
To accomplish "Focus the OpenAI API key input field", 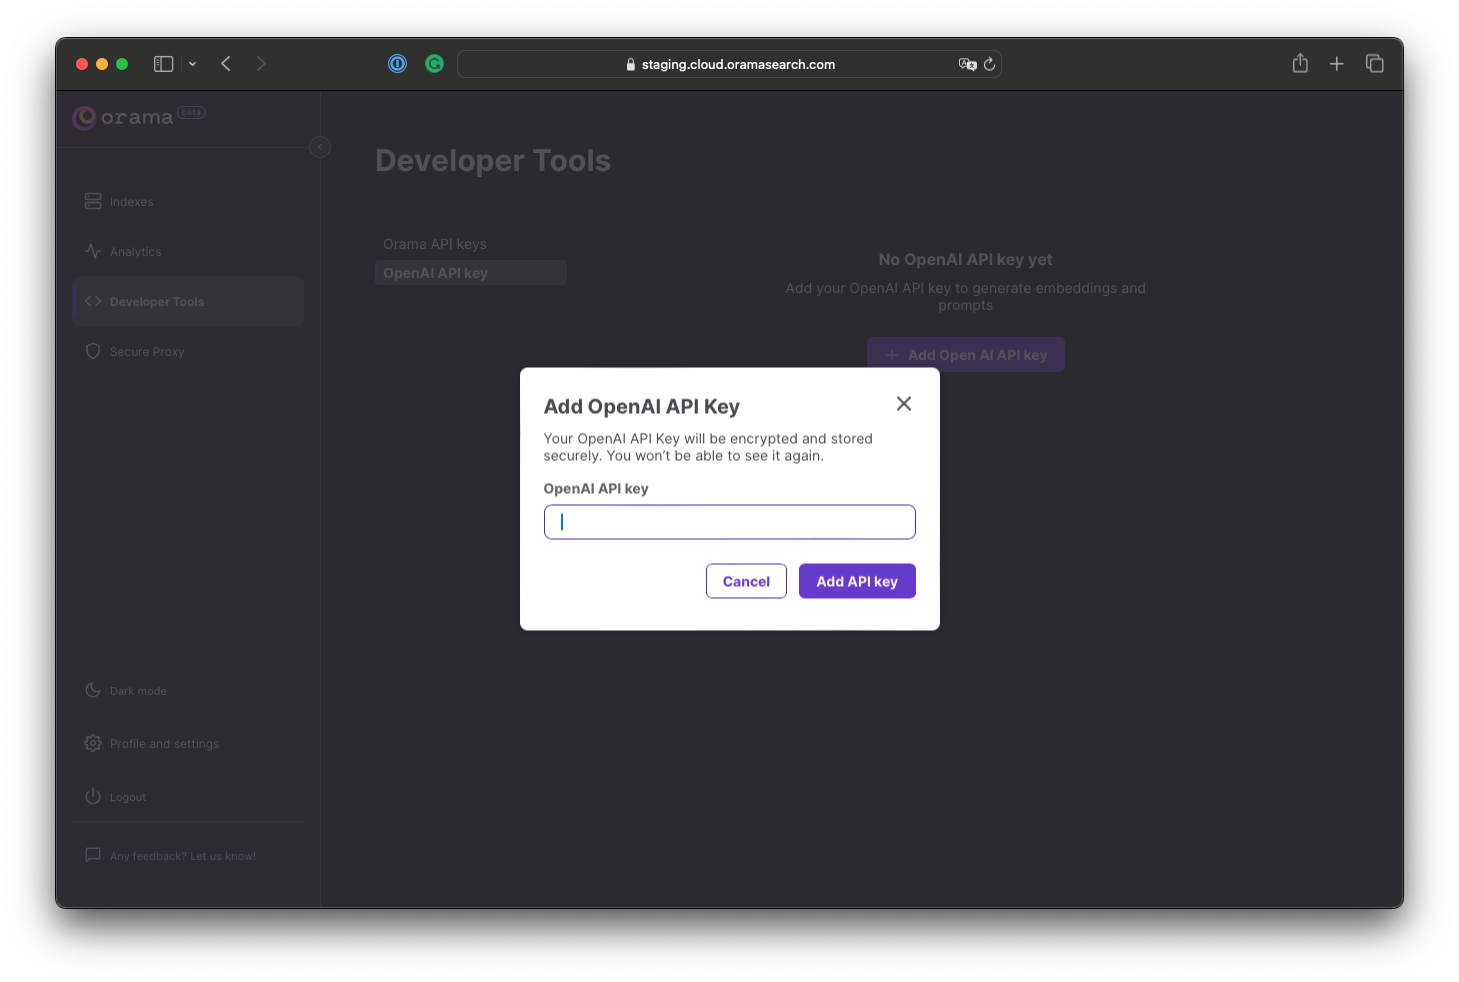I will coord(729,522).
